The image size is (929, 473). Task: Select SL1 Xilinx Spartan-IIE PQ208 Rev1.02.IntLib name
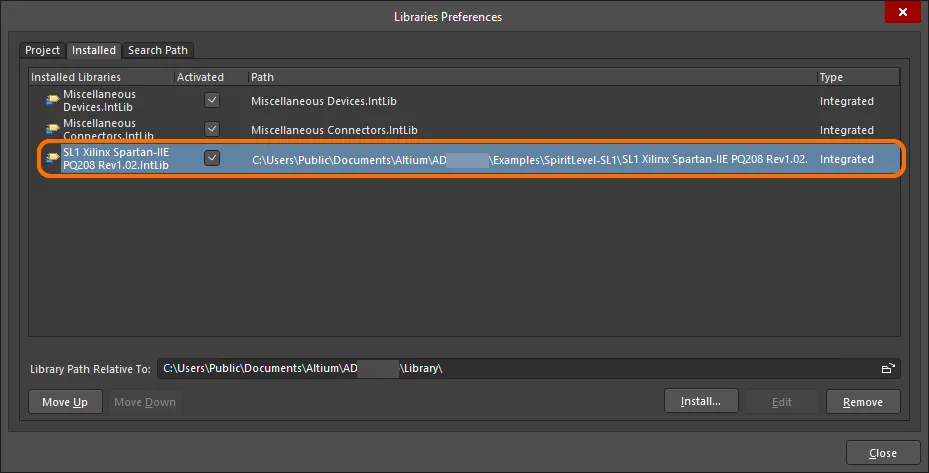point(116,159)
